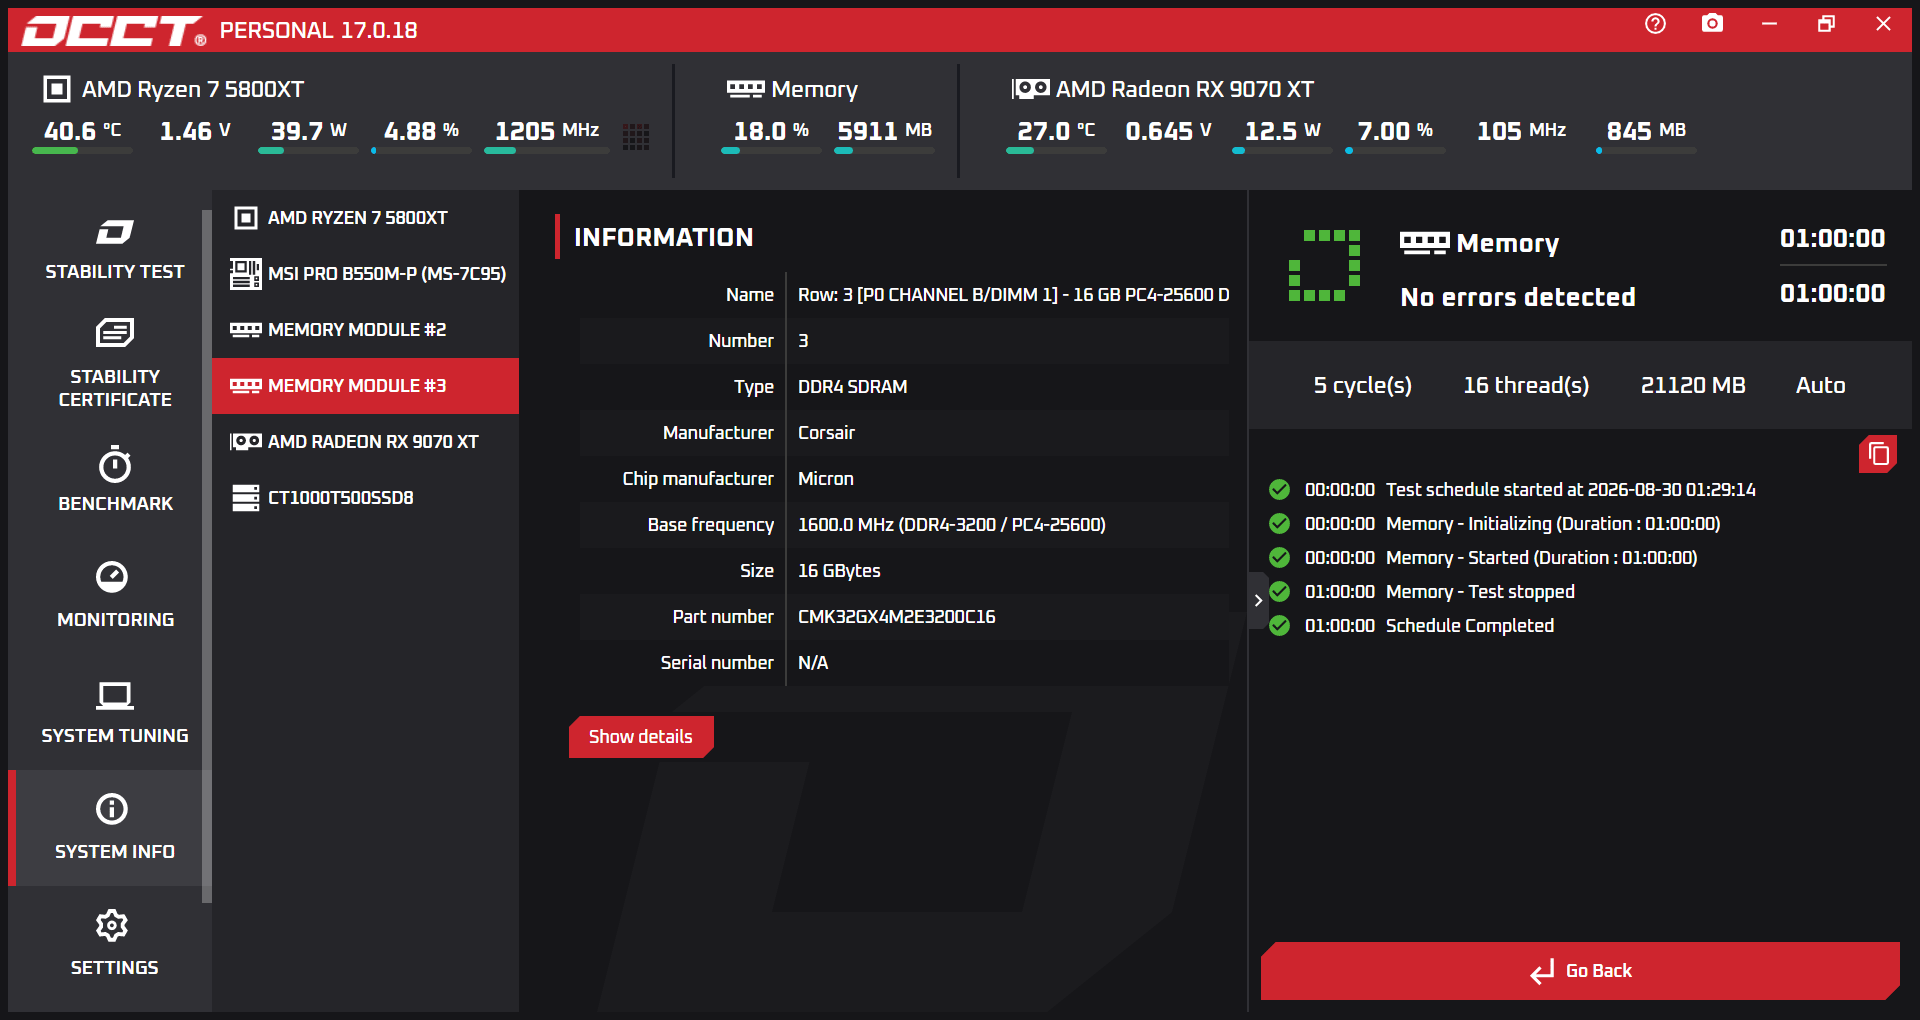
Task: Click the memory usage percentage level bar
Action: coord(771,151)
